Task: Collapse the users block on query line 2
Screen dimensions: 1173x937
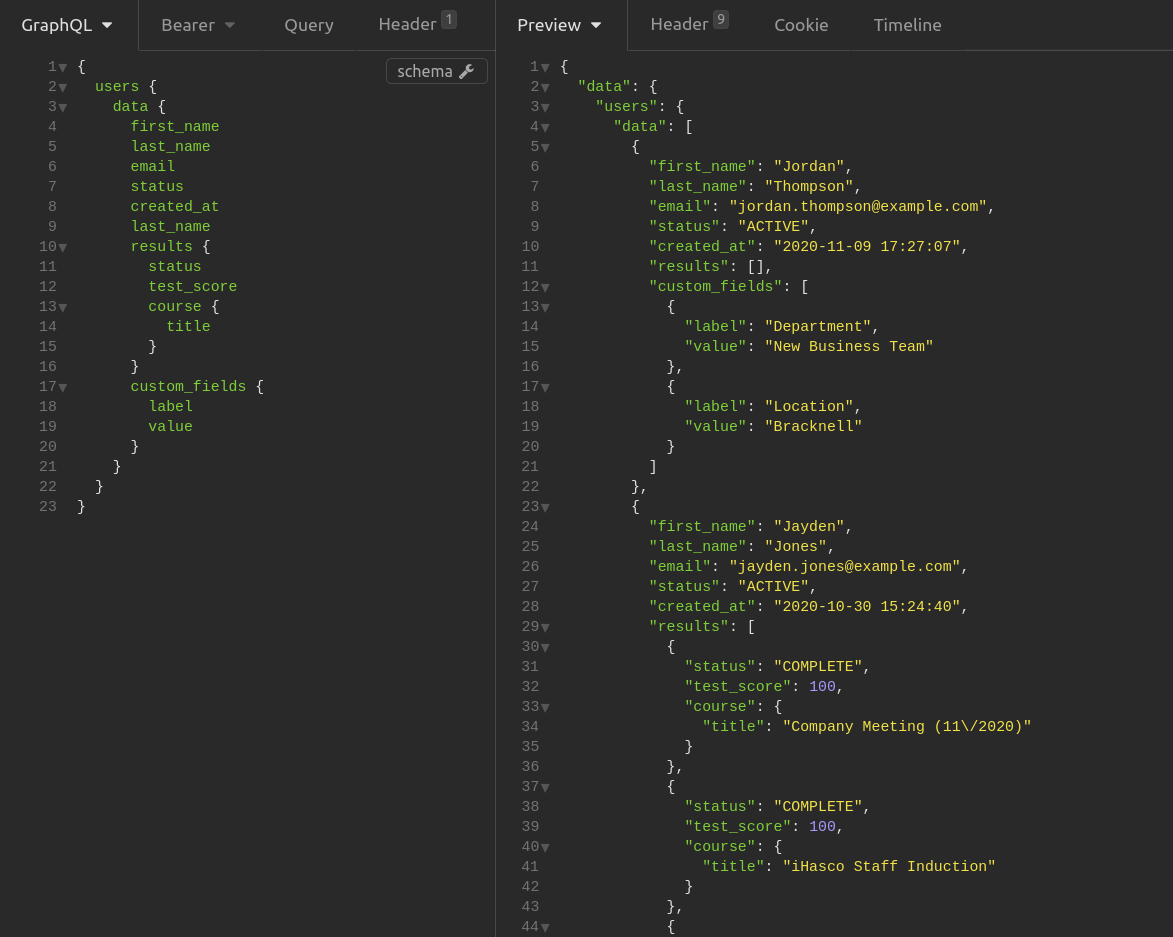Action: pos(63,87)
